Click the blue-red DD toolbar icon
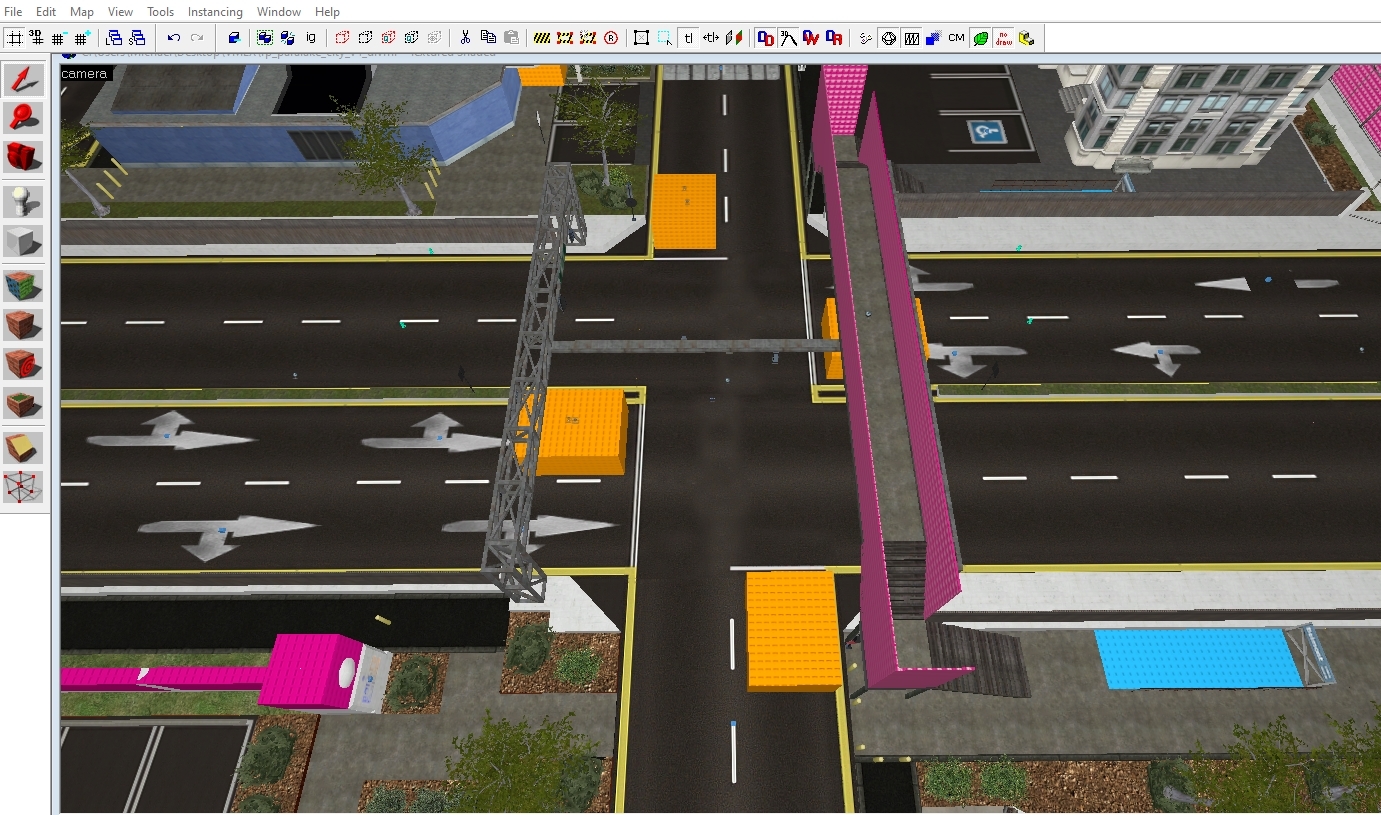 pos(765,38)
